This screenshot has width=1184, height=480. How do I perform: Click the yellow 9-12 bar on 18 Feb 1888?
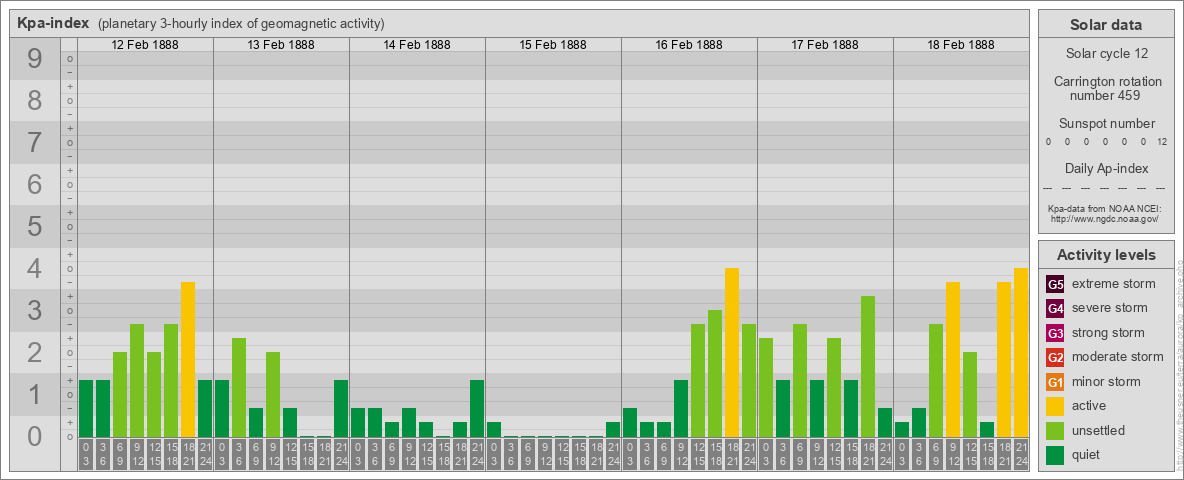coord(953,359)
